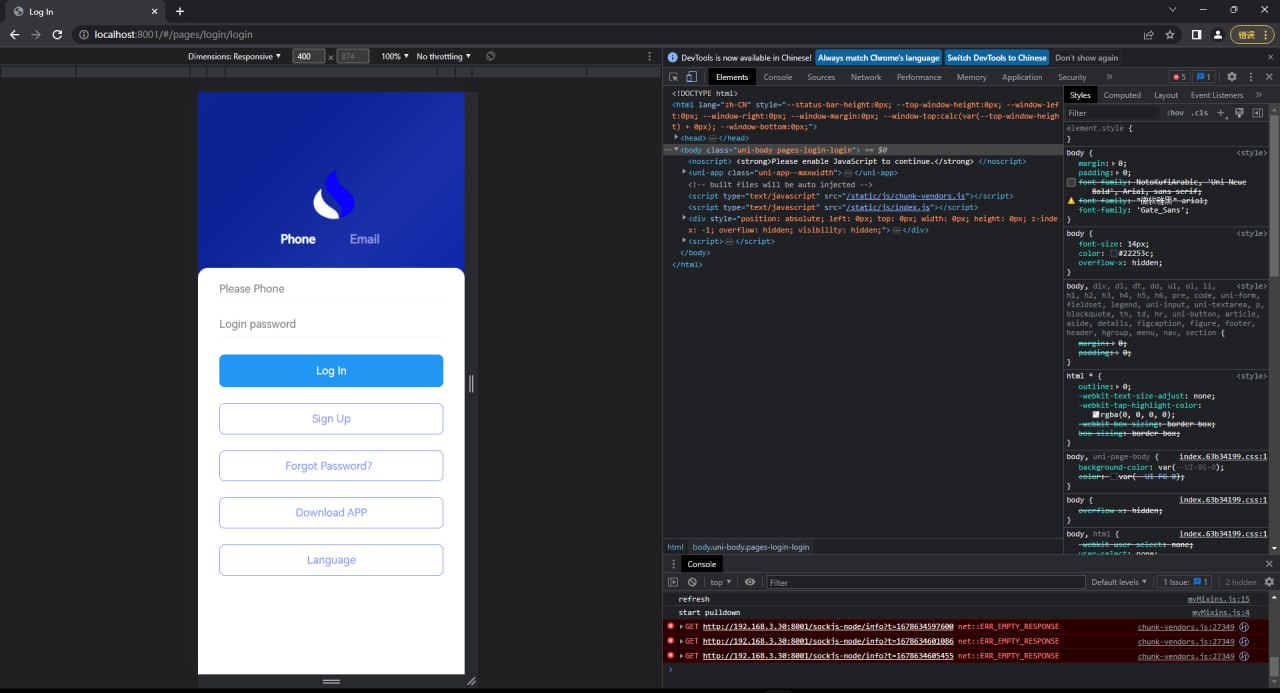Reload the page in the browser
The image size is (1280, 693).
click(x=57, y=34)
